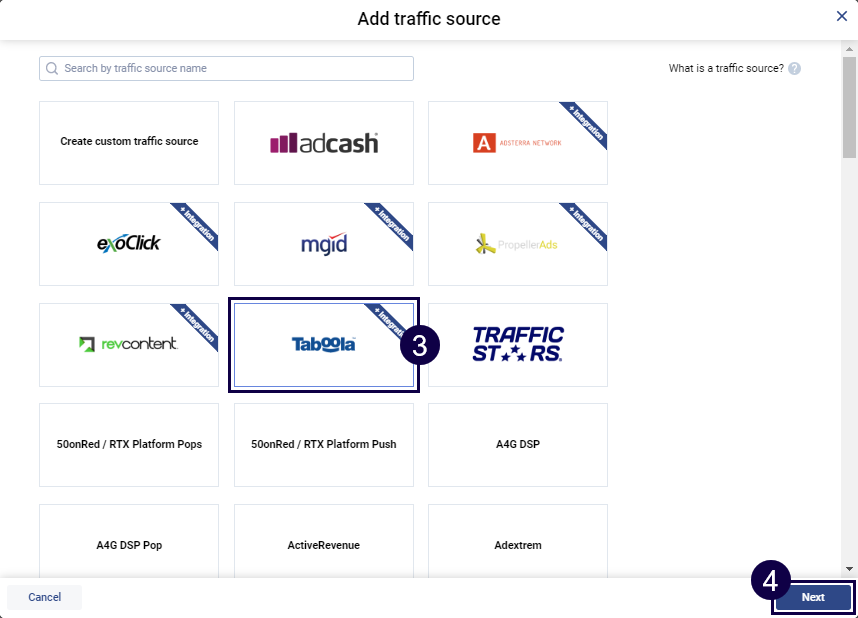Click the scrollbar down arrow
The height and width of the screenshot is (618, 858).
(x=849, y=567)
